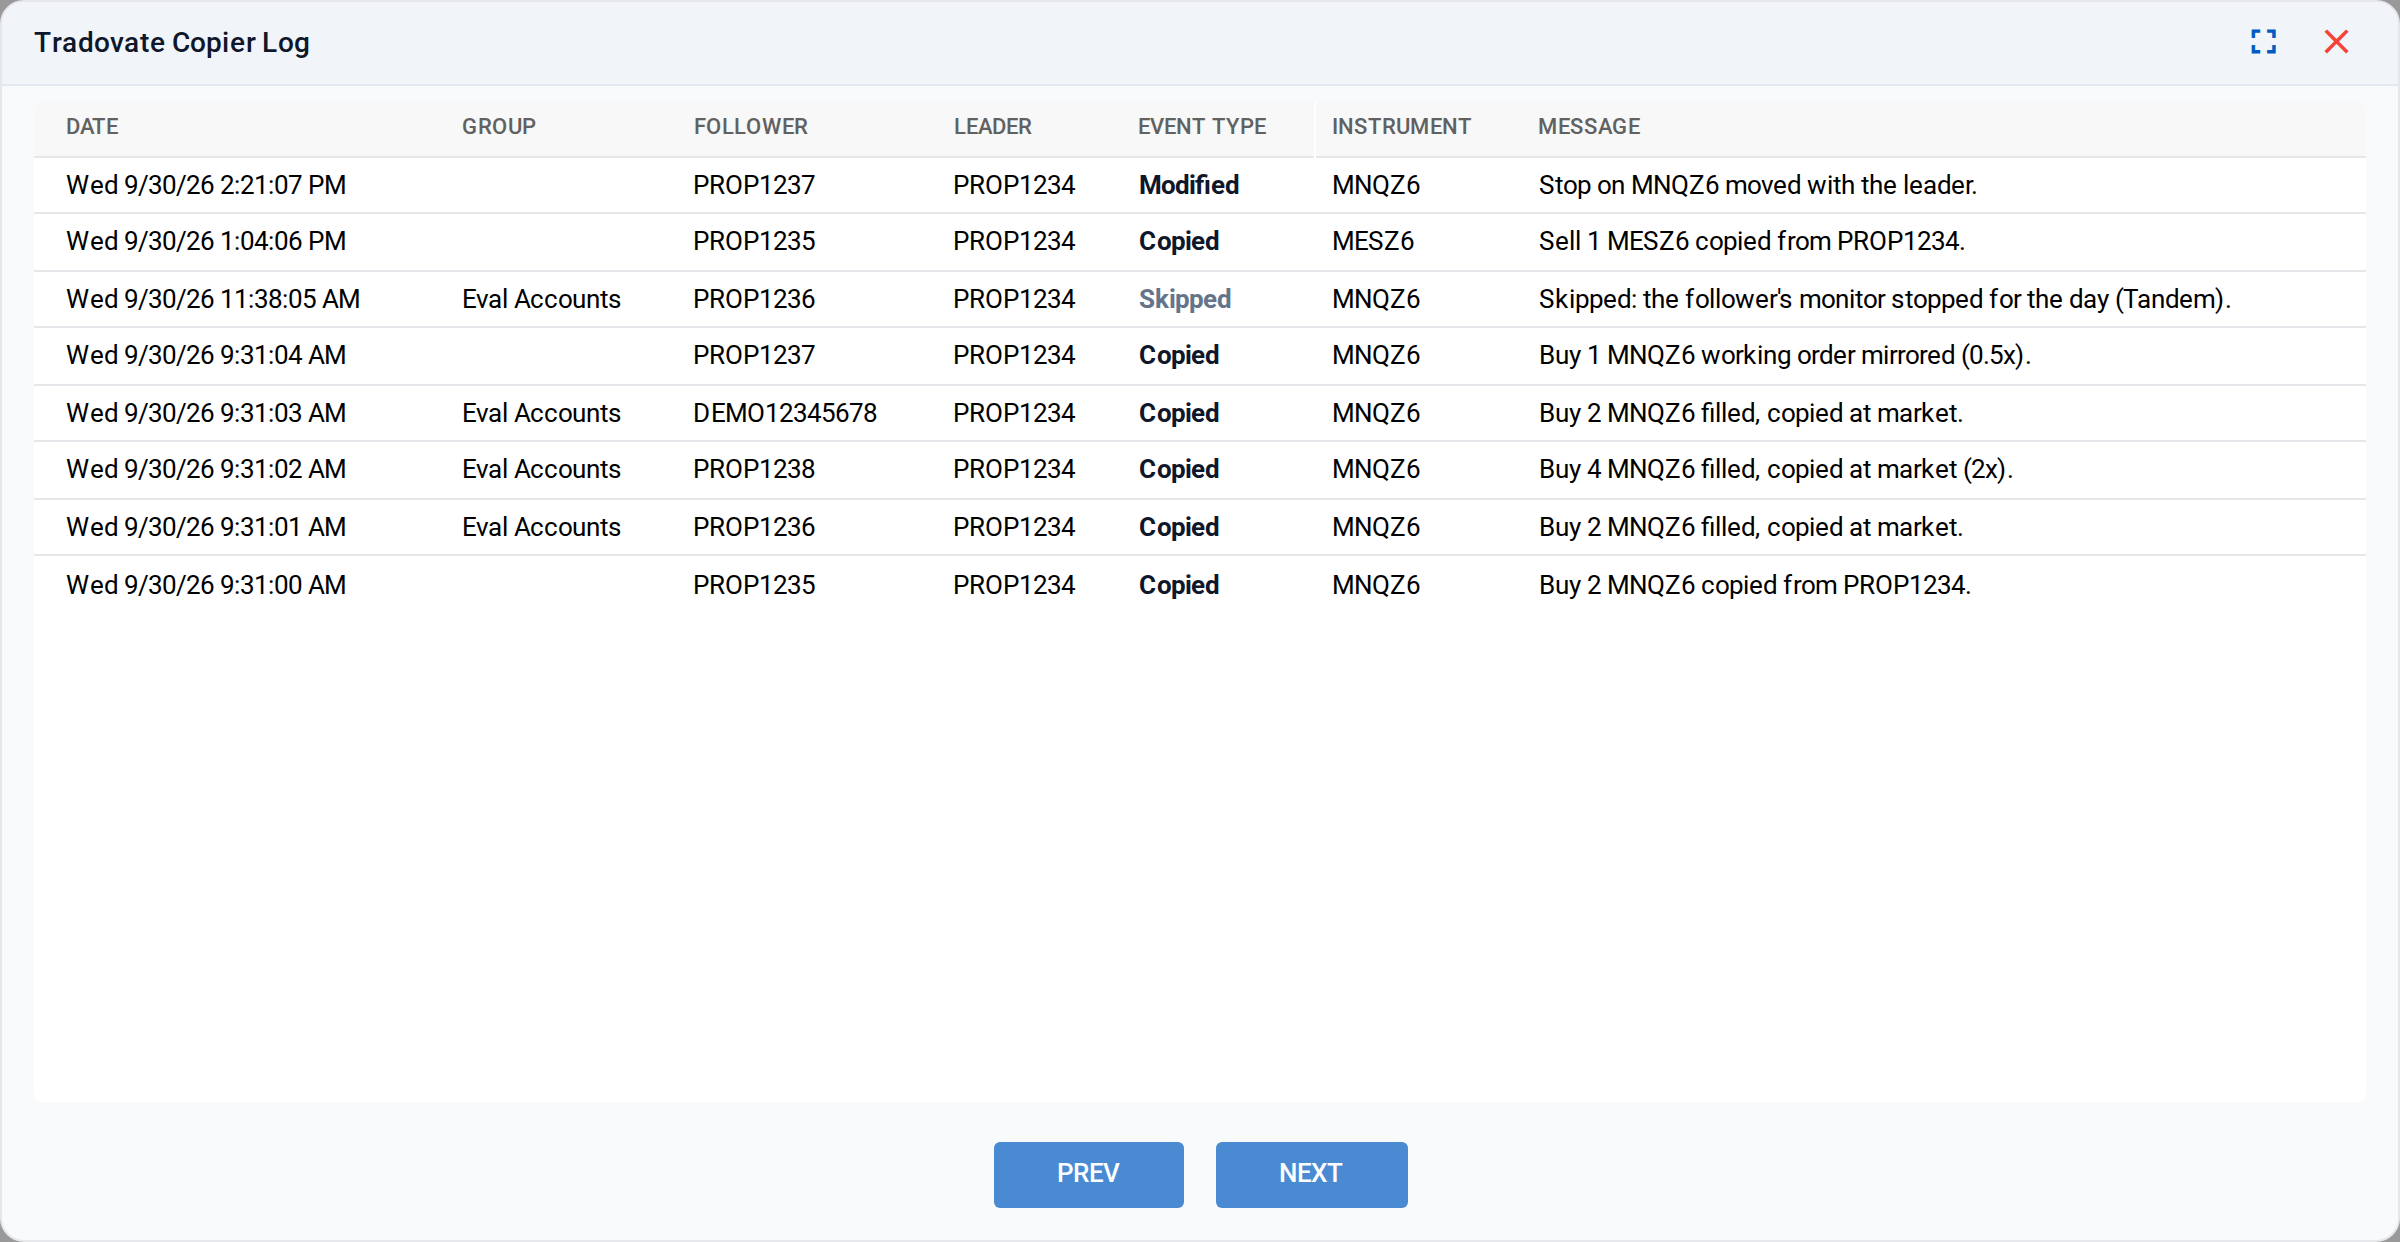Select the 'Wed 9/30/26 9:31:04 AM' date cell
This screenshot has width=2400, height=1242.
coord(206,355)
